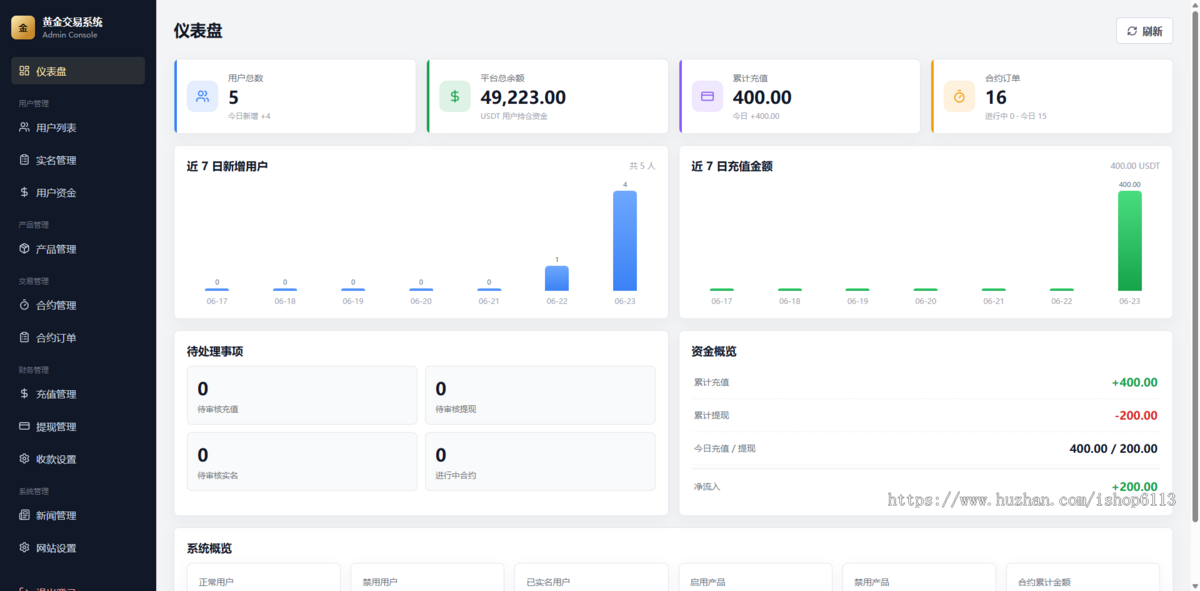Click the 06-23 bar in 近7日新增用户 chart

coord(625,241)
